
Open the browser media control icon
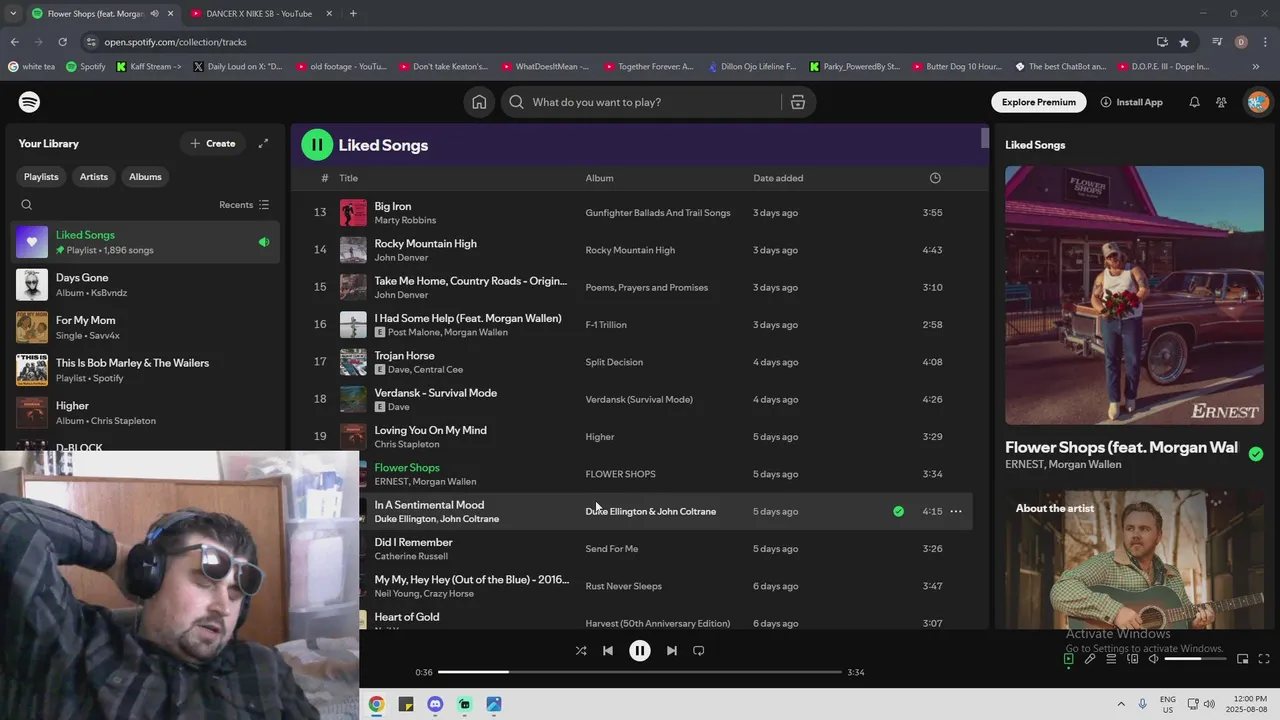tap(1217, 42)
